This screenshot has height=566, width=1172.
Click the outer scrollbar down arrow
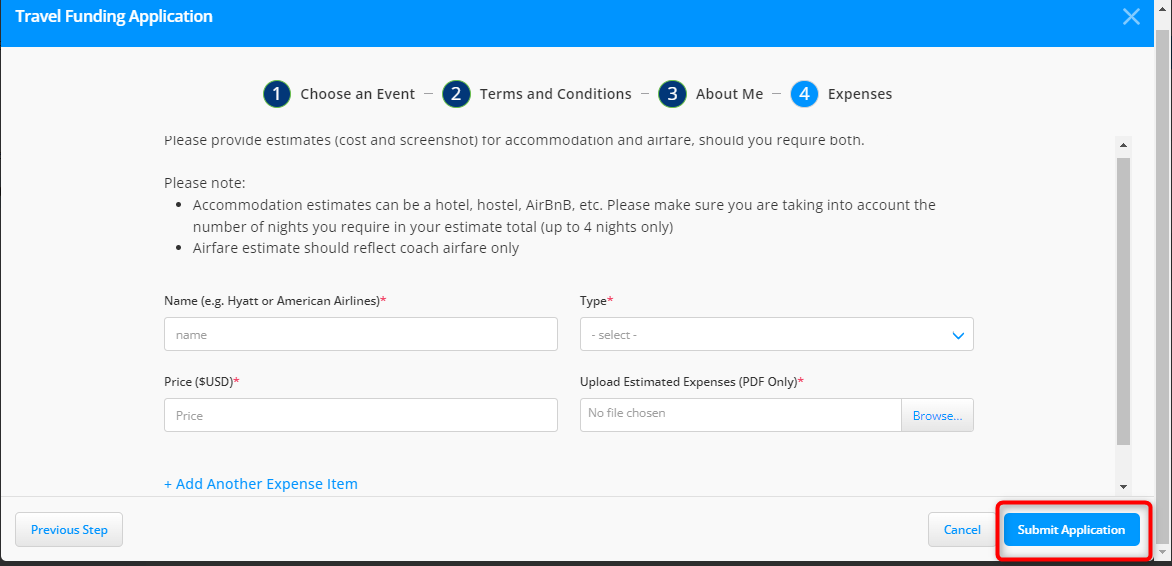coord(1162,552)
